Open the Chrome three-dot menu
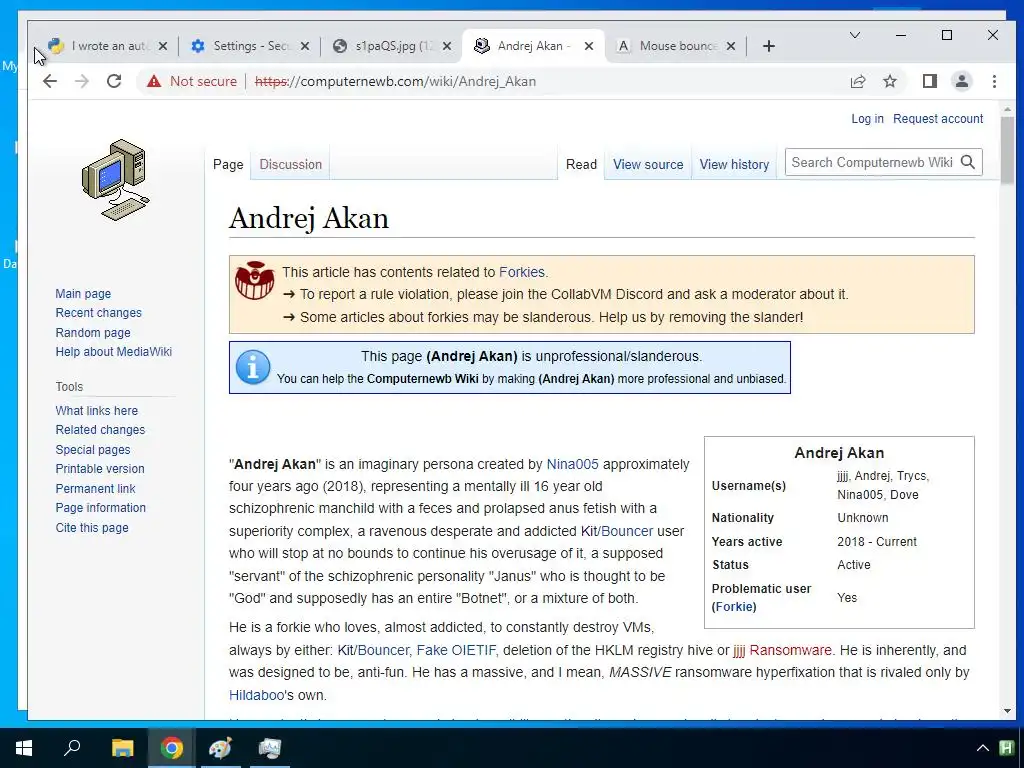This screenshot has width=1024, height=768. 994,81
